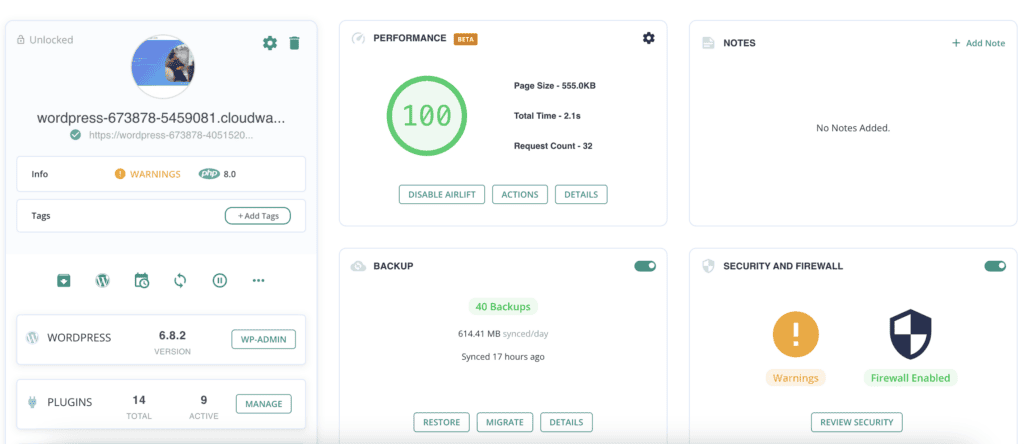Click the Backup cloud icon

(x=358, y=266)
